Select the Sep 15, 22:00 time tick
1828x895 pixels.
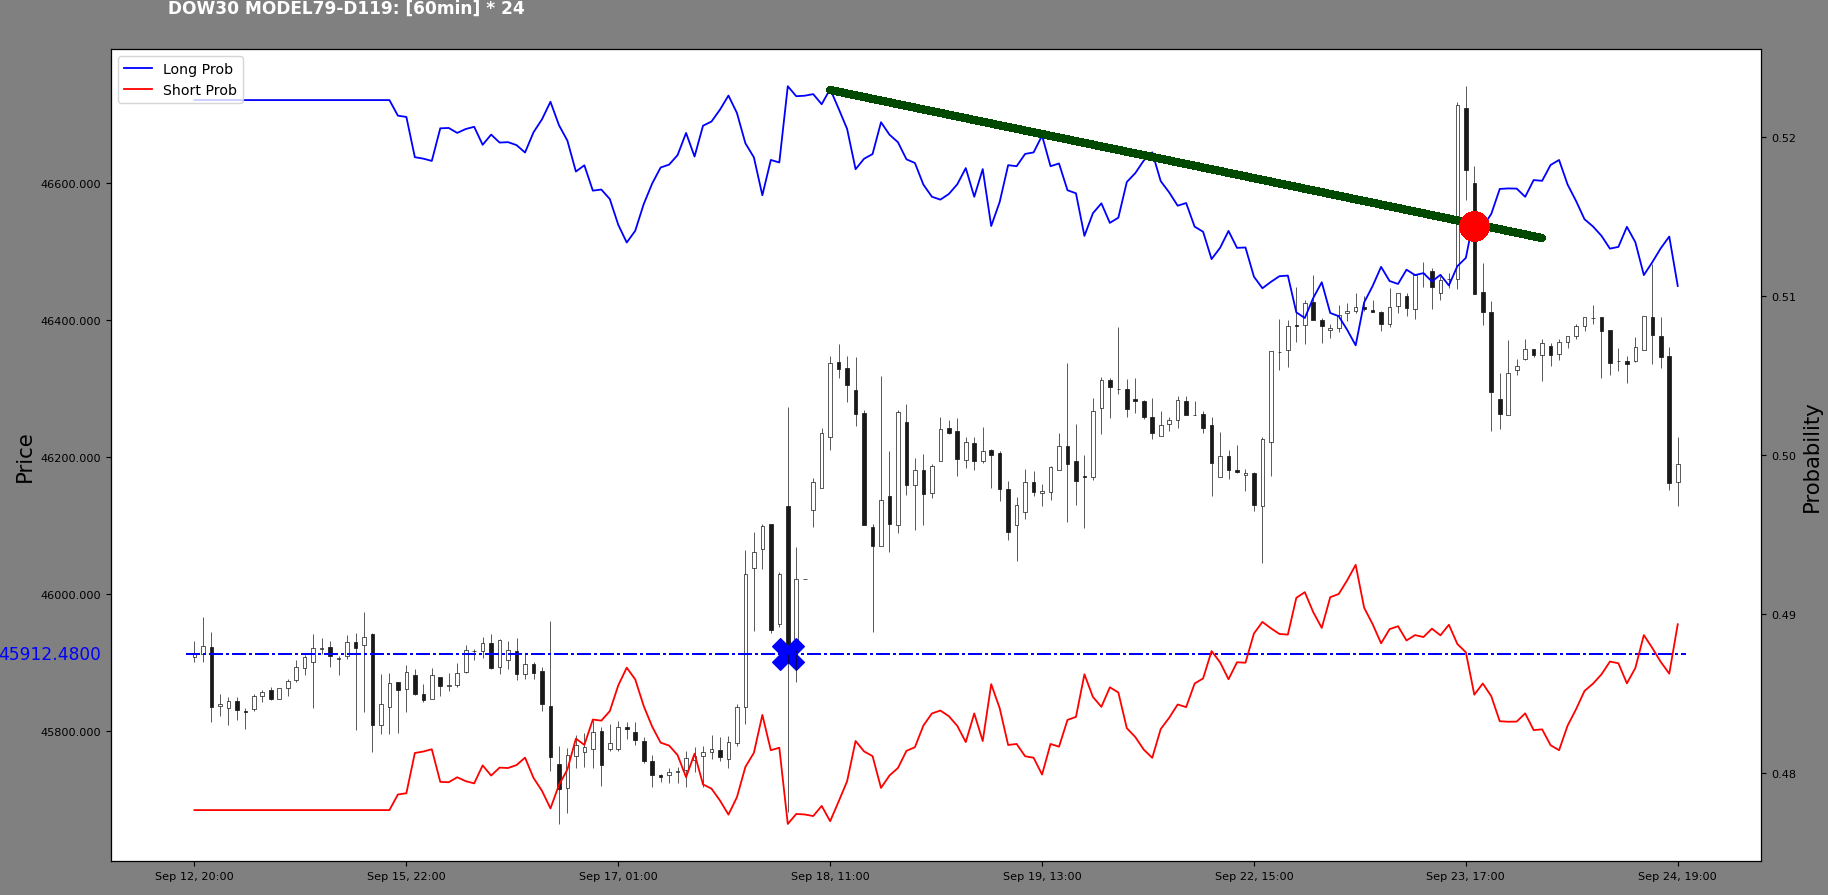(406, 877)
